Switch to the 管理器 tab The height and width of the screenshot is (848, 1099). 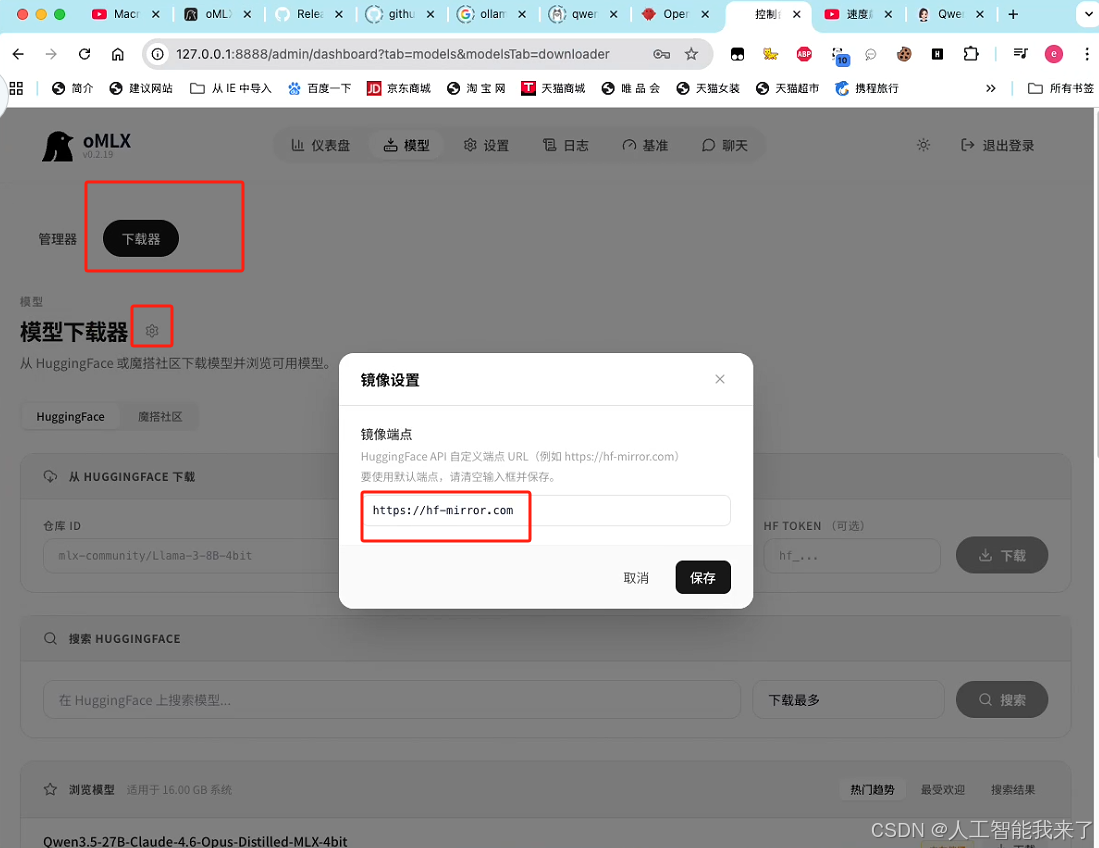pos(57,239)
